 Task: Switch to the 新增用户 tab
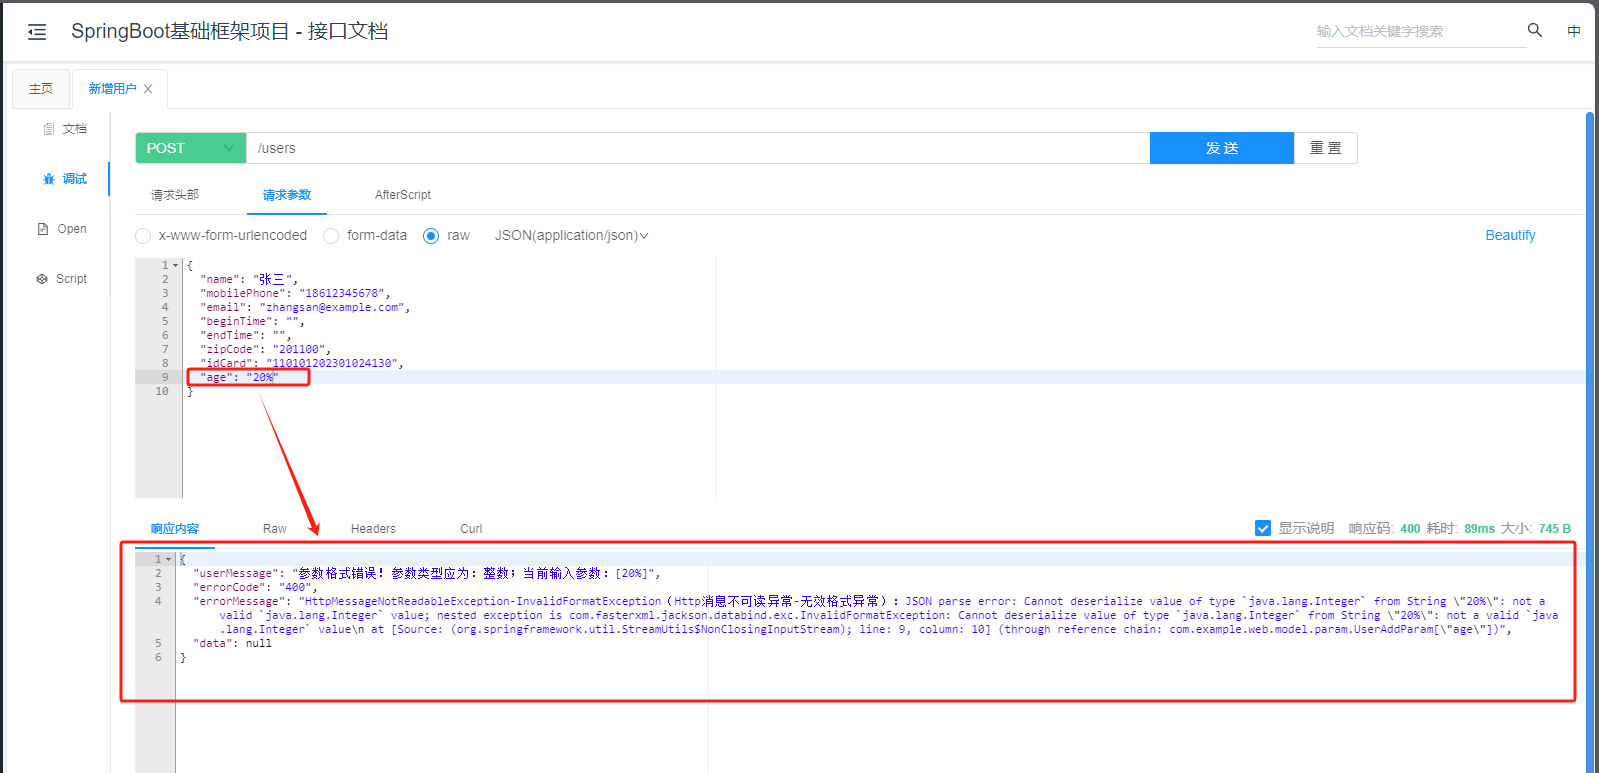(112, 89)
